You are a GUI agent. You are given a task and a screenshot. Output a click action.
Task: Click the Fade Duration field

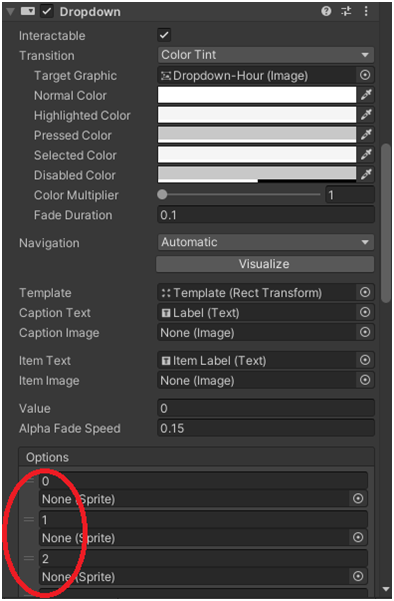[x=266, y=215]
